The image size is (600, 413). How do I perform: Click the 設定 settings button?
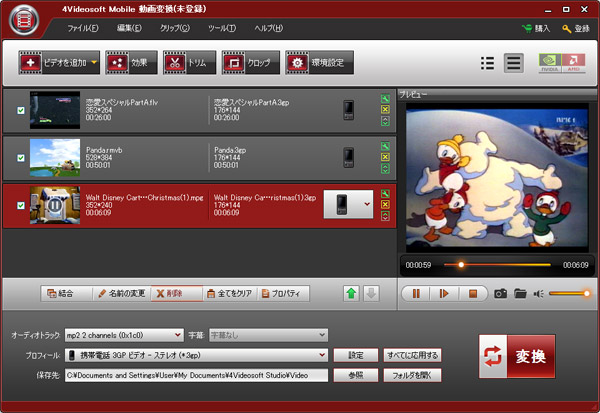pos(356,355)
